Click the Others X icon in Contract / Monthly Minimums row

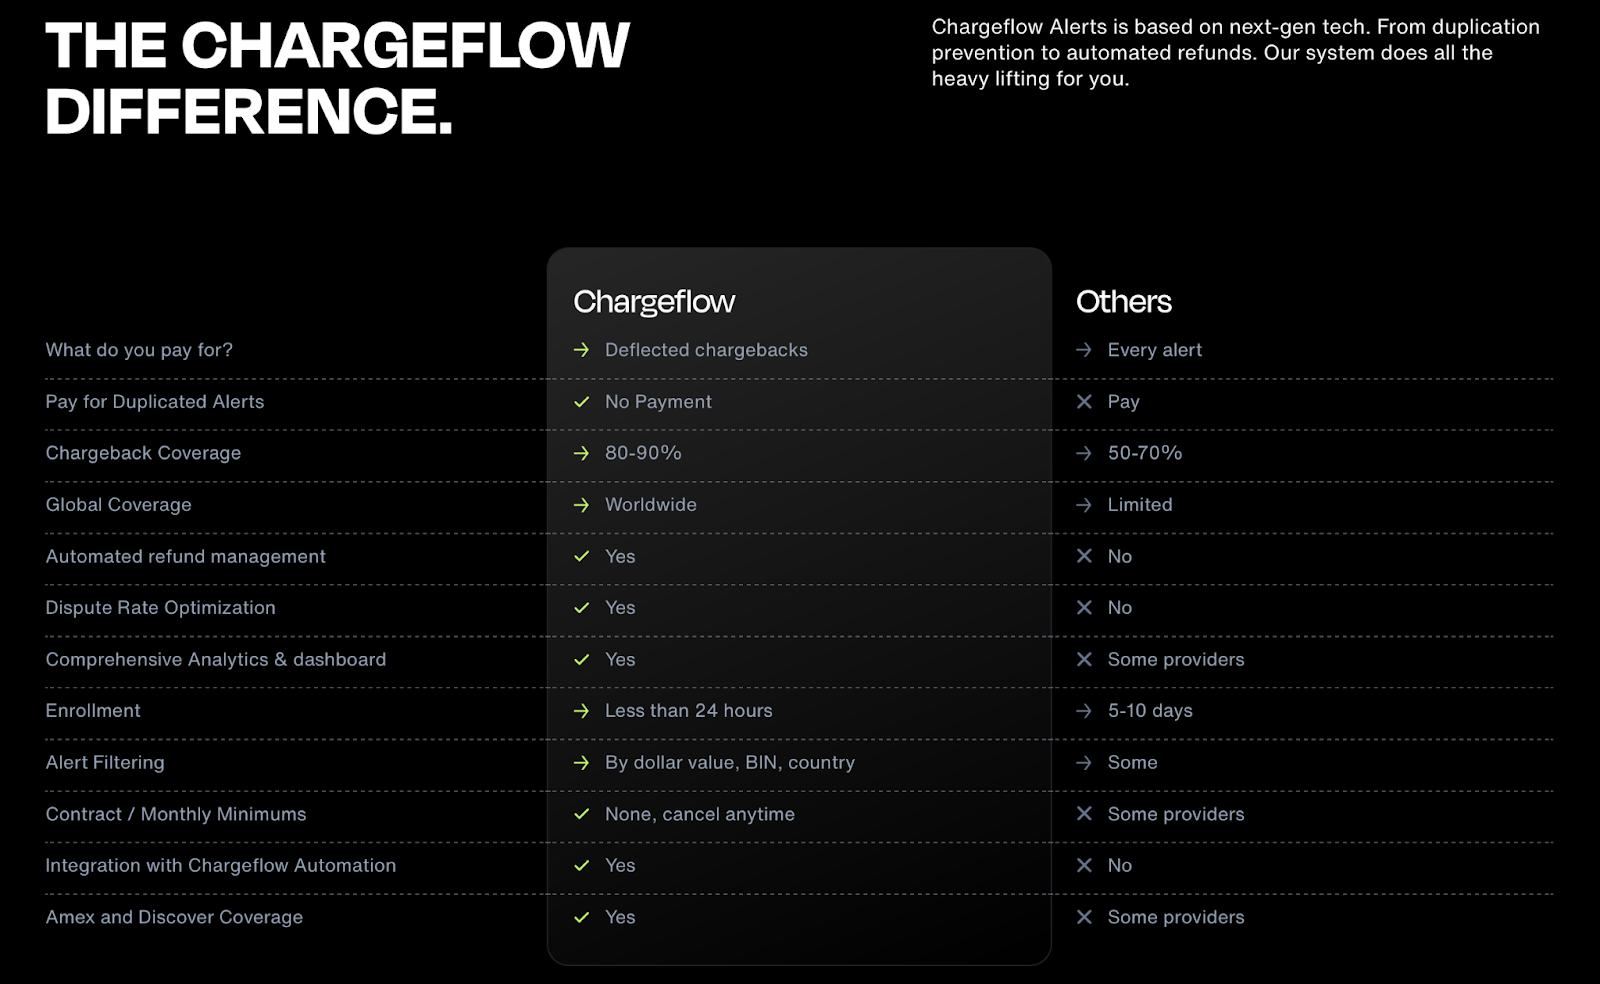[1084, 814]
